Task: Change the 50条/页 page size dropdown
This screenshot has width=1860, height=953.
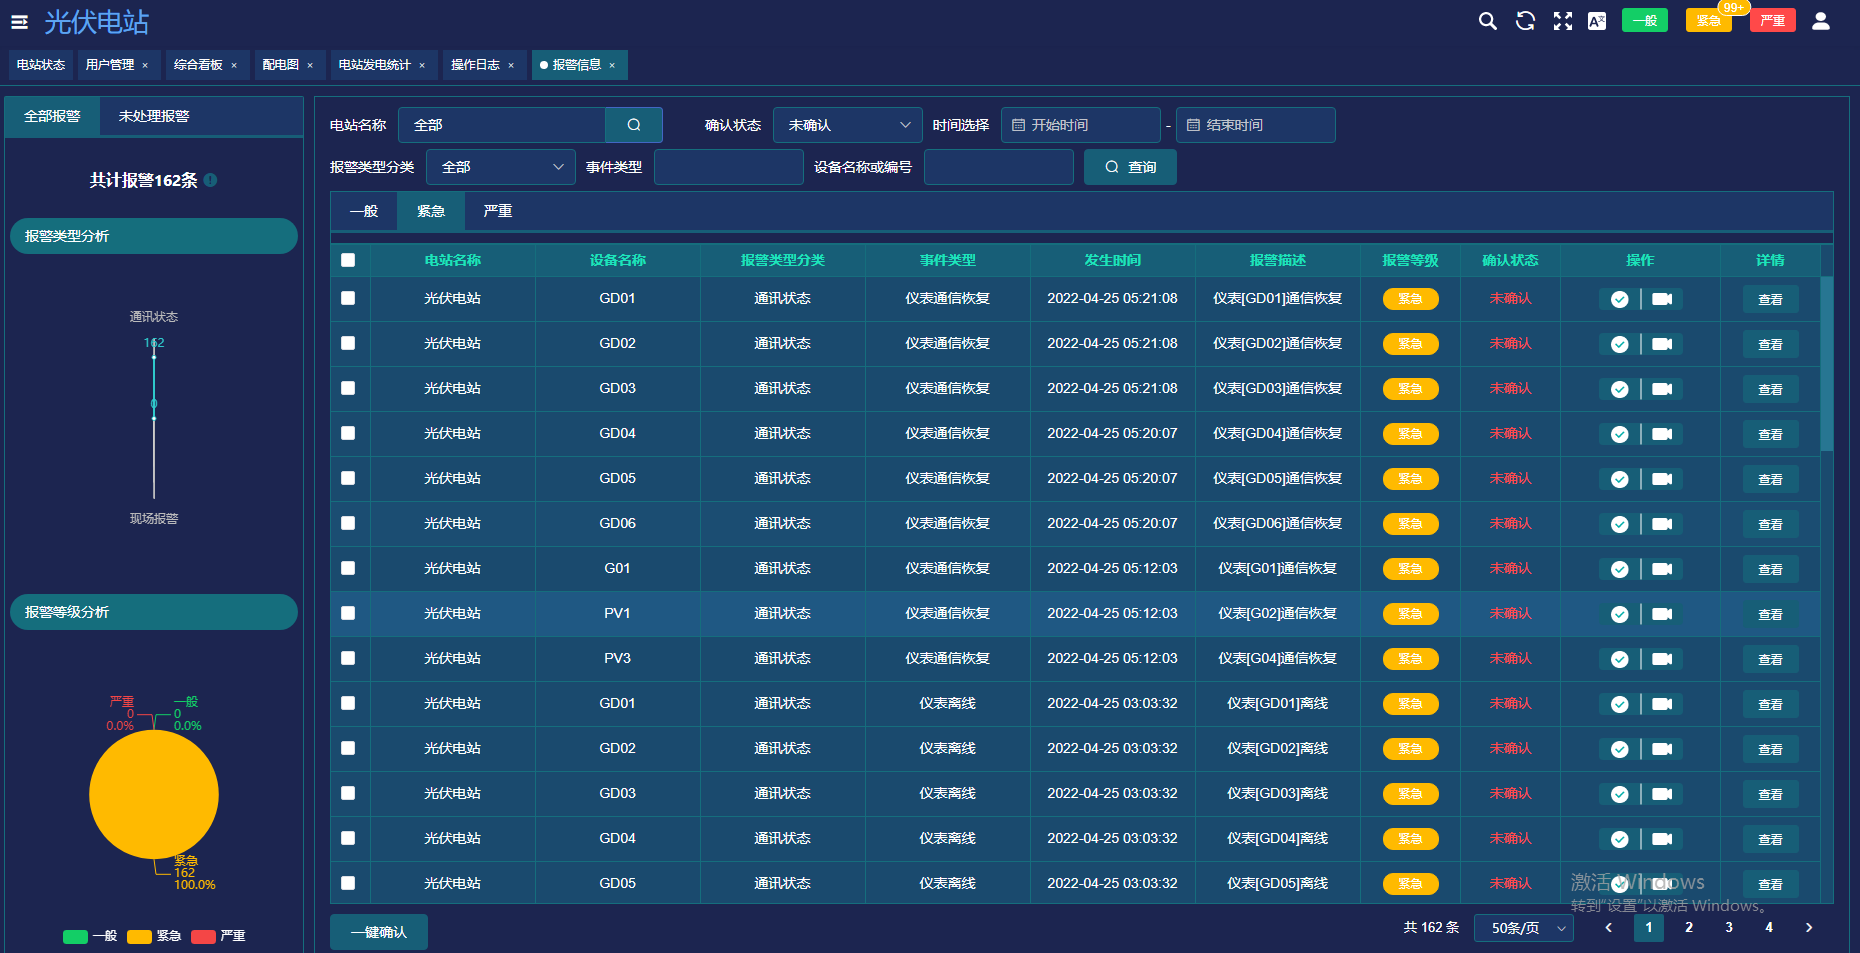Action: [1524, 928]
